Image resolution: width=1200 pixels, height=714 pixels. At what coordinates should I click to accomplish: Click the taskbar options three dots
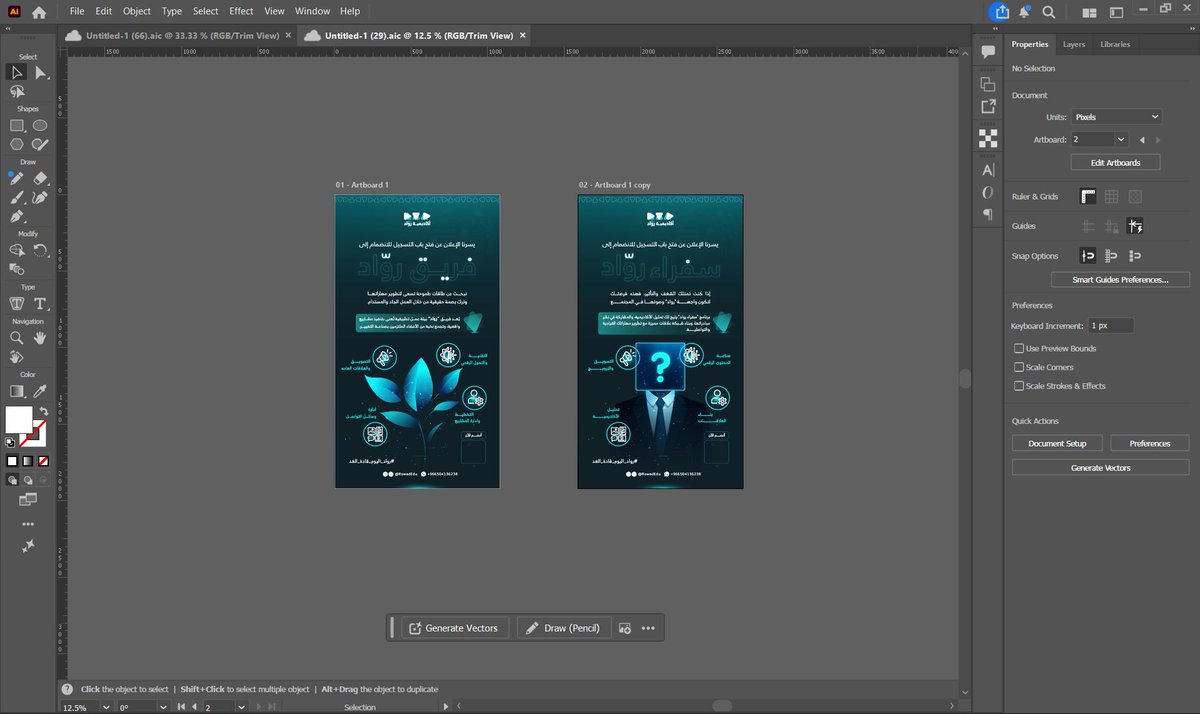tap(648, 628)
